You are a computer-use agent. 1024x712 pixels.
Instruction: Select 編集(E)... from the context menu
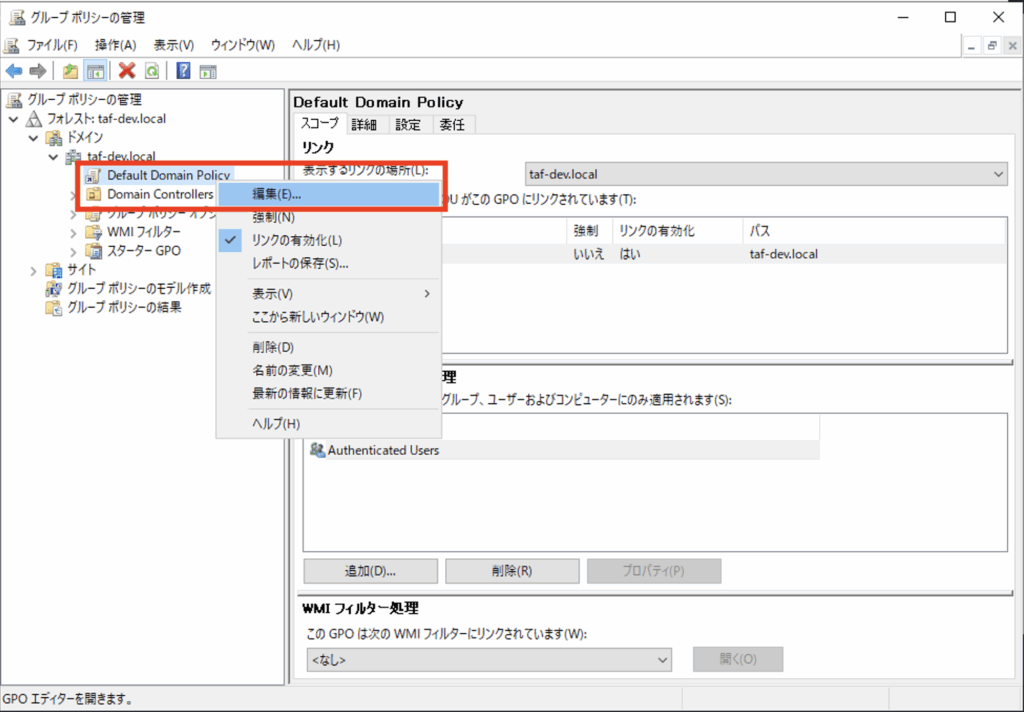point(276,195)
